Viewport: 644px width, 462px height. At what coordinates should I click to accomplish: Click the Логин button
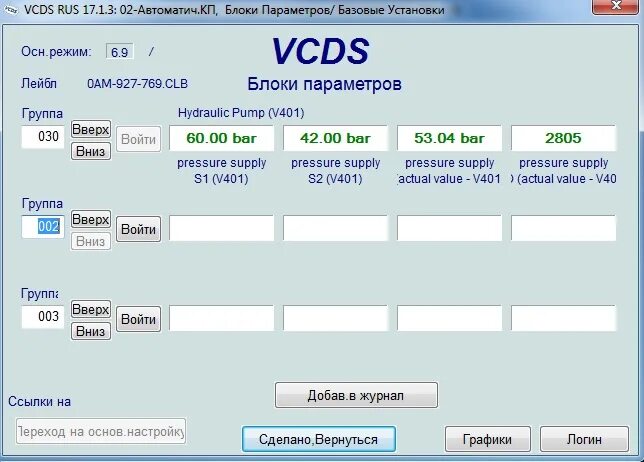584,439
